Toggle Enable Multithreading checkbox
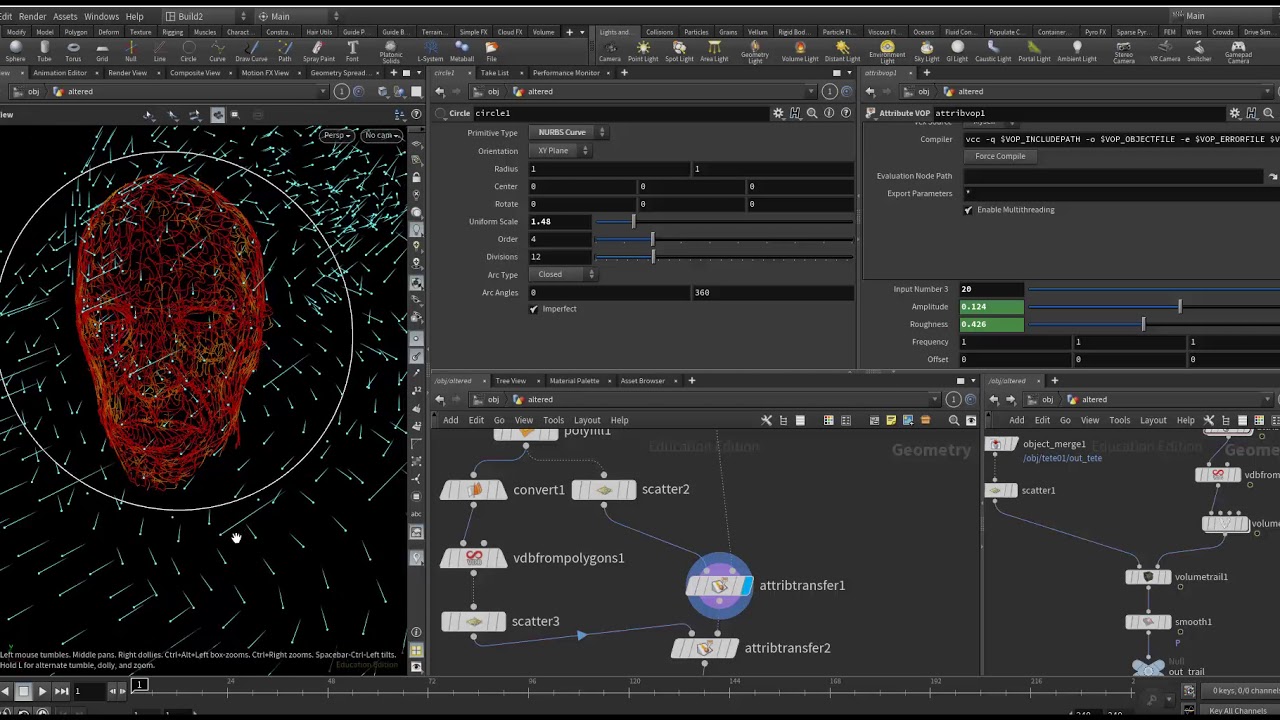The height and width of the screenshot is (720, 1280). tap(968, 210)
